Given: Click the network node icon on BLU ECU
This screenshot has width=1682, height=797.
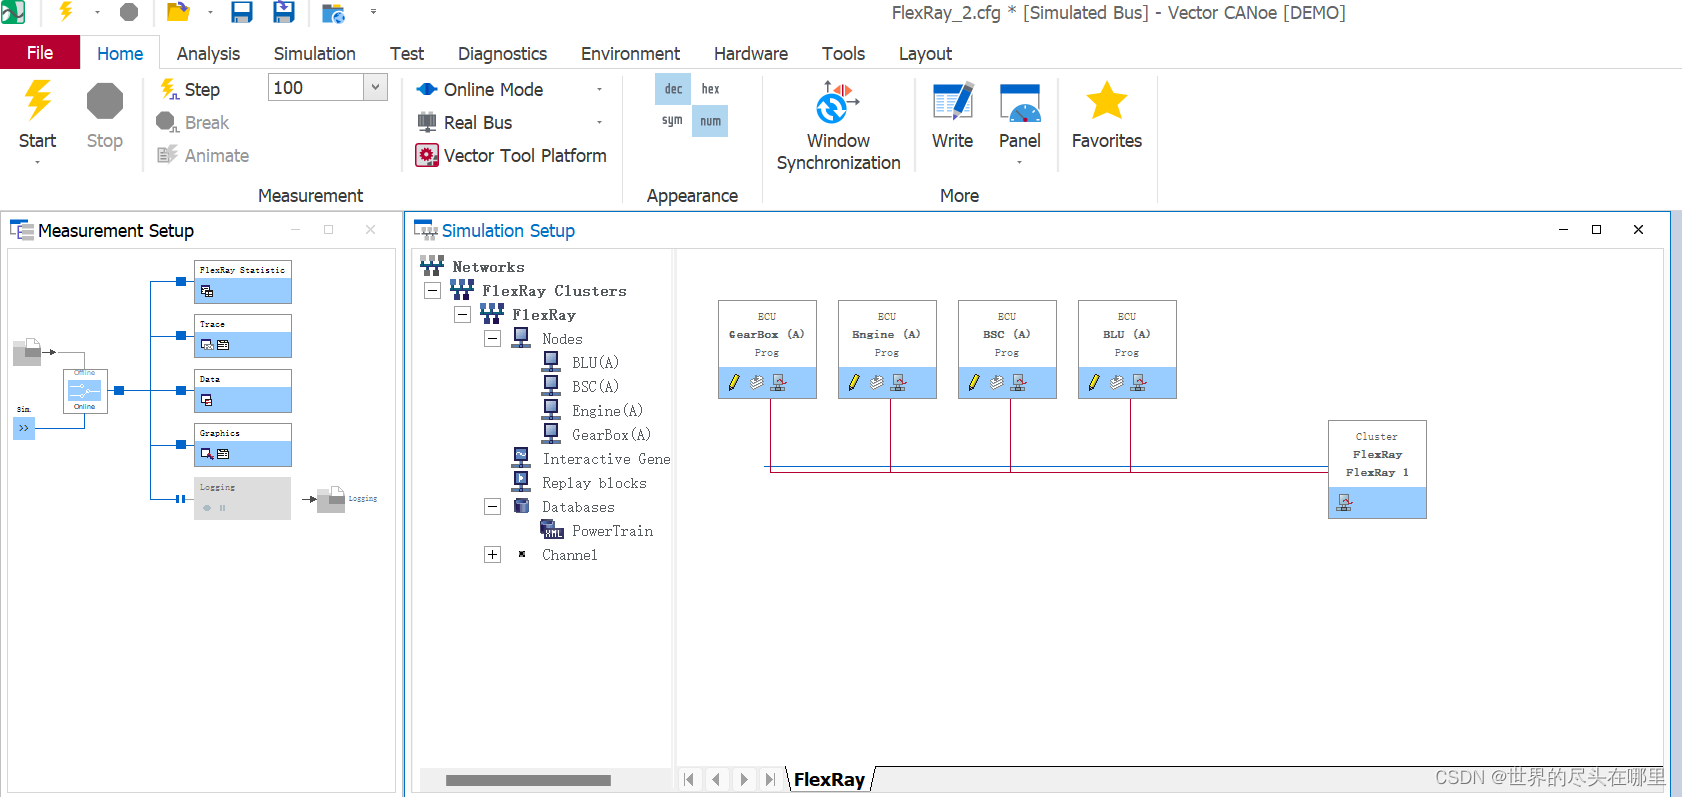Looking at the screenshot, I should click(1139, 382).
